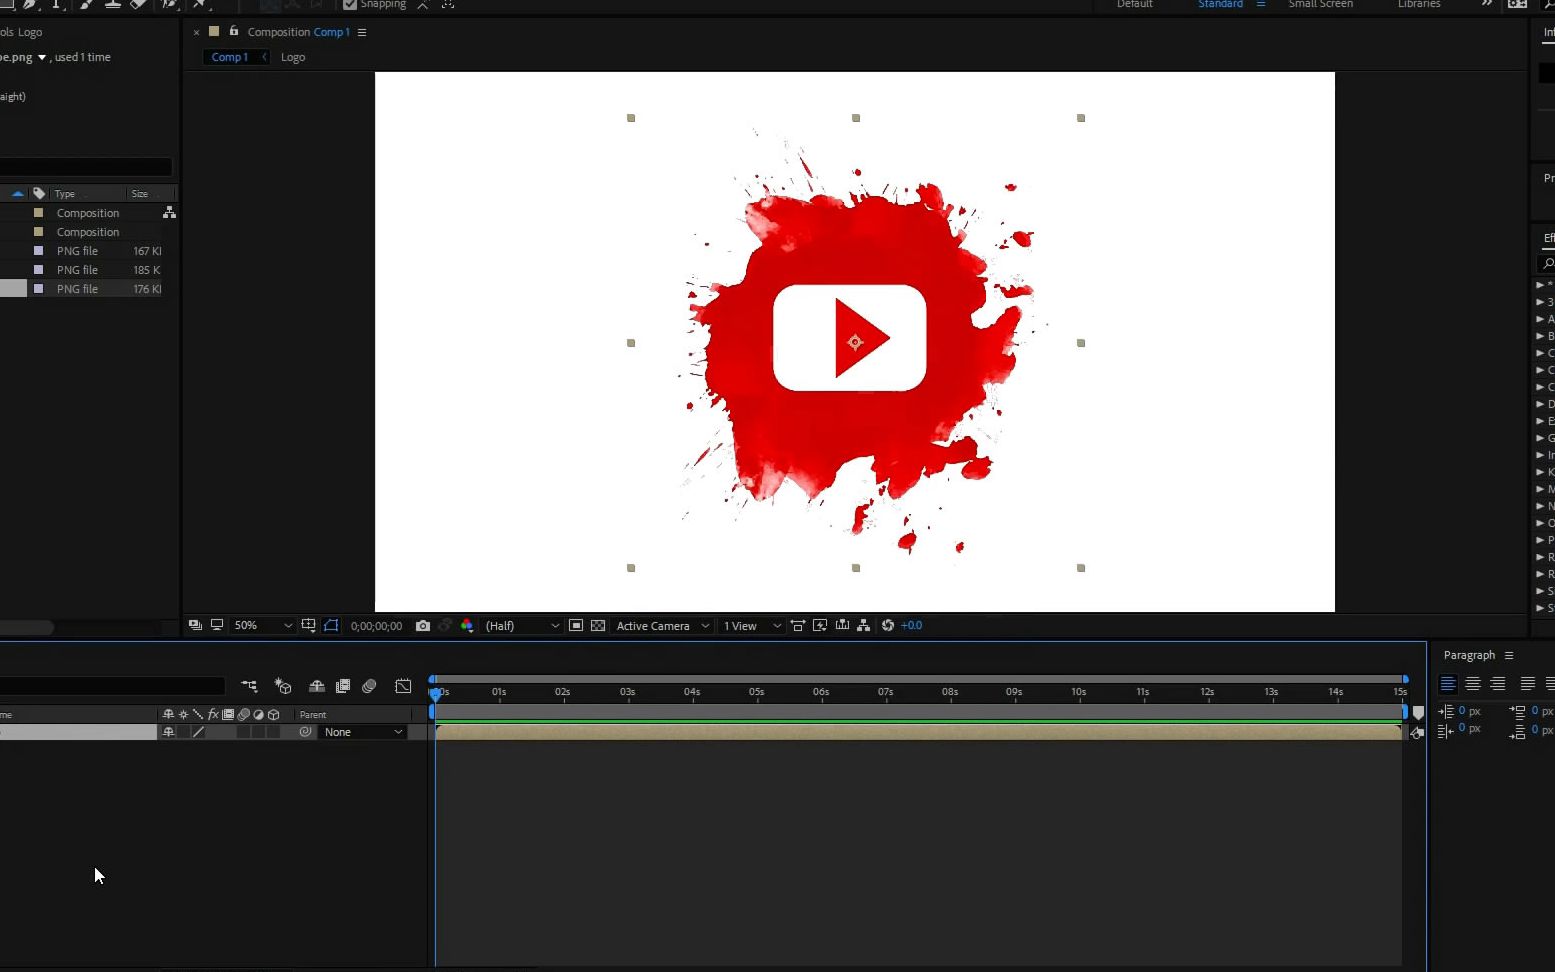Switch to the Small Screen workspace

1320,4
